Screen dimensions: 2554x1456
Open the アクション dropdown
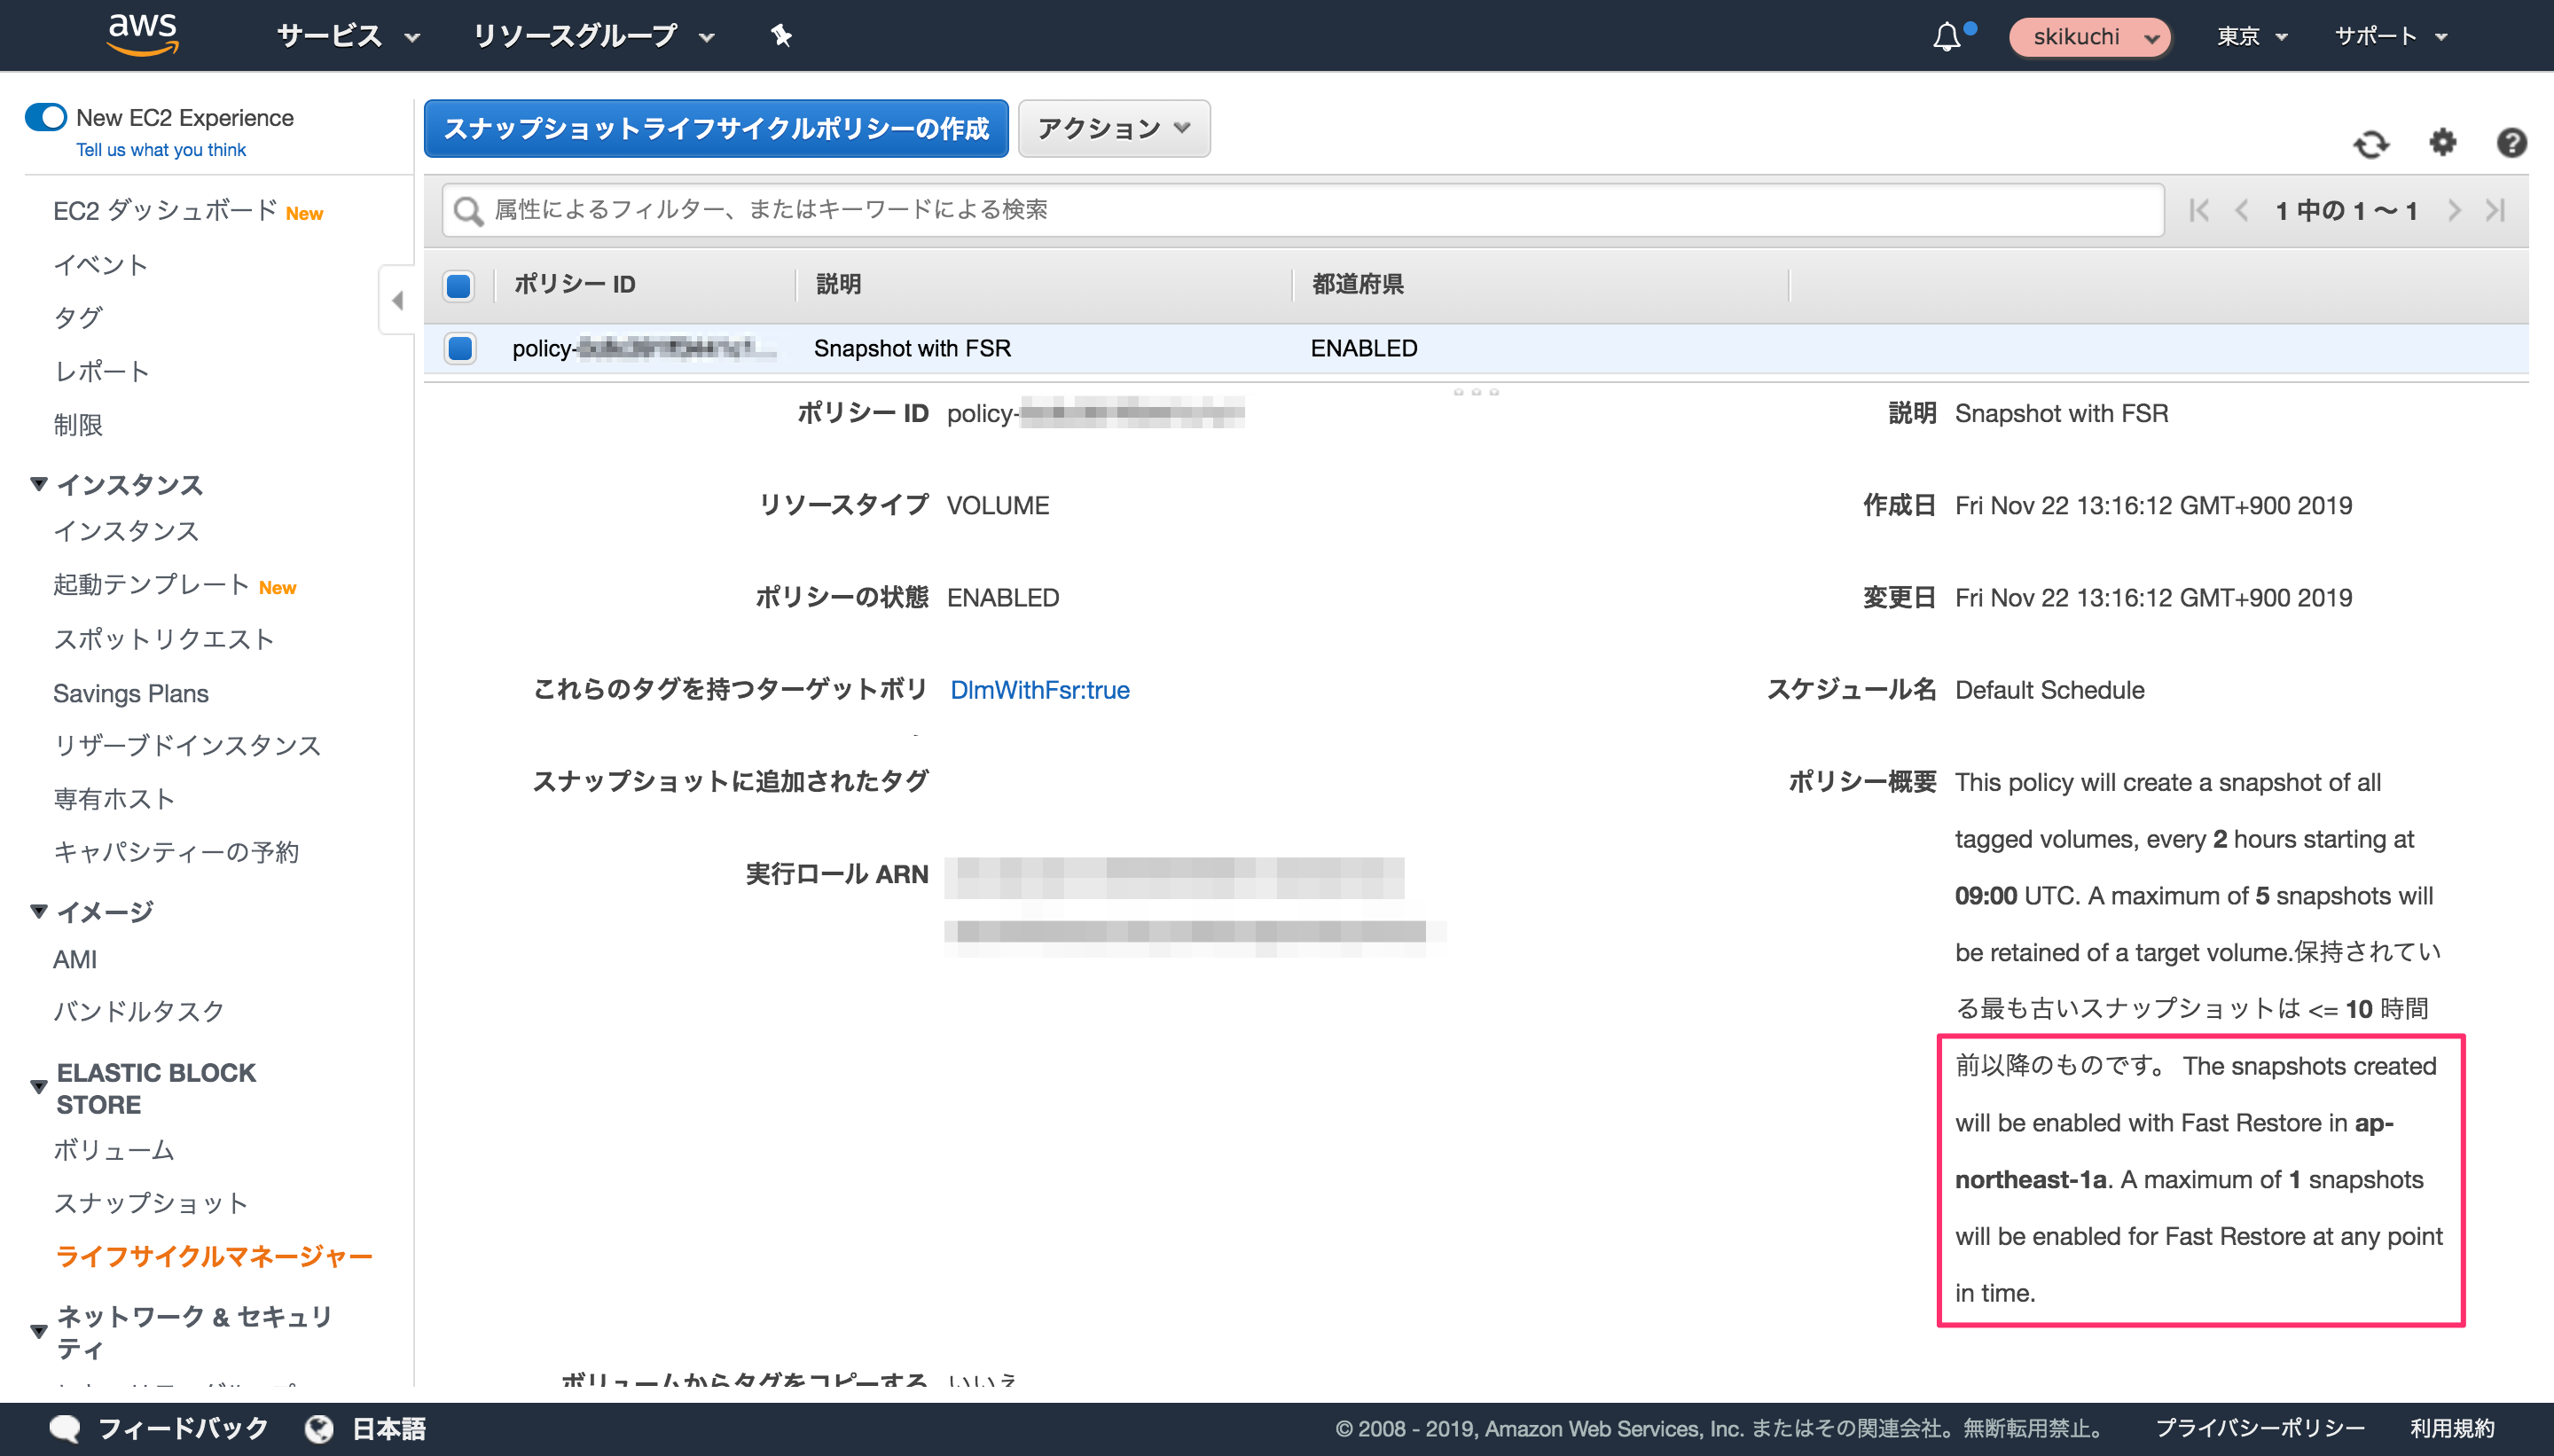1113,128
